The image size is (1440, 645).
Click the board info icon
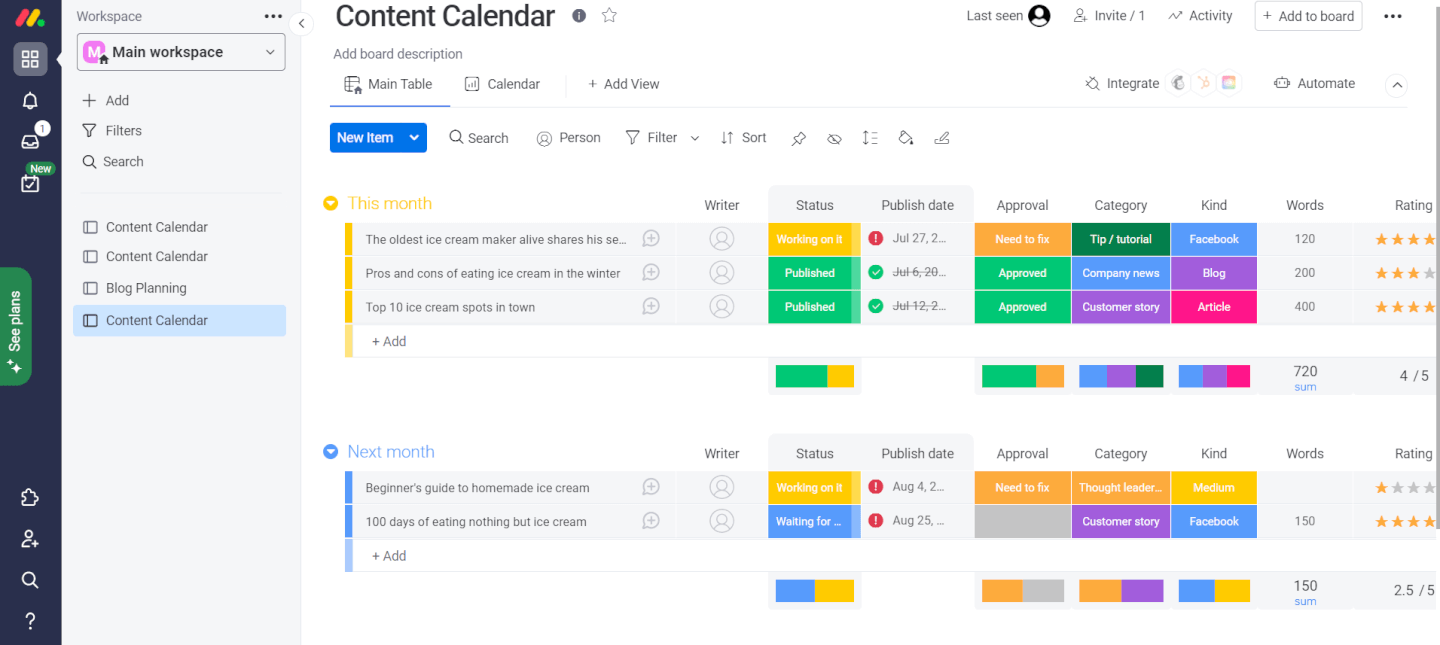[579, 15]
